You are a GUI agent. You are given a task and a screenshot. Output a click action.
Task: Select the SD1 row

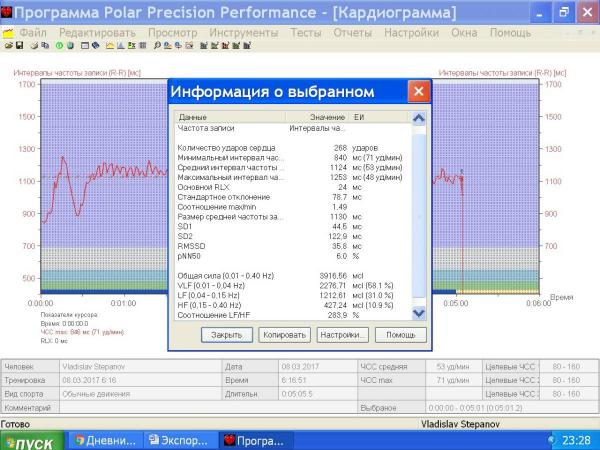point(293,227)
